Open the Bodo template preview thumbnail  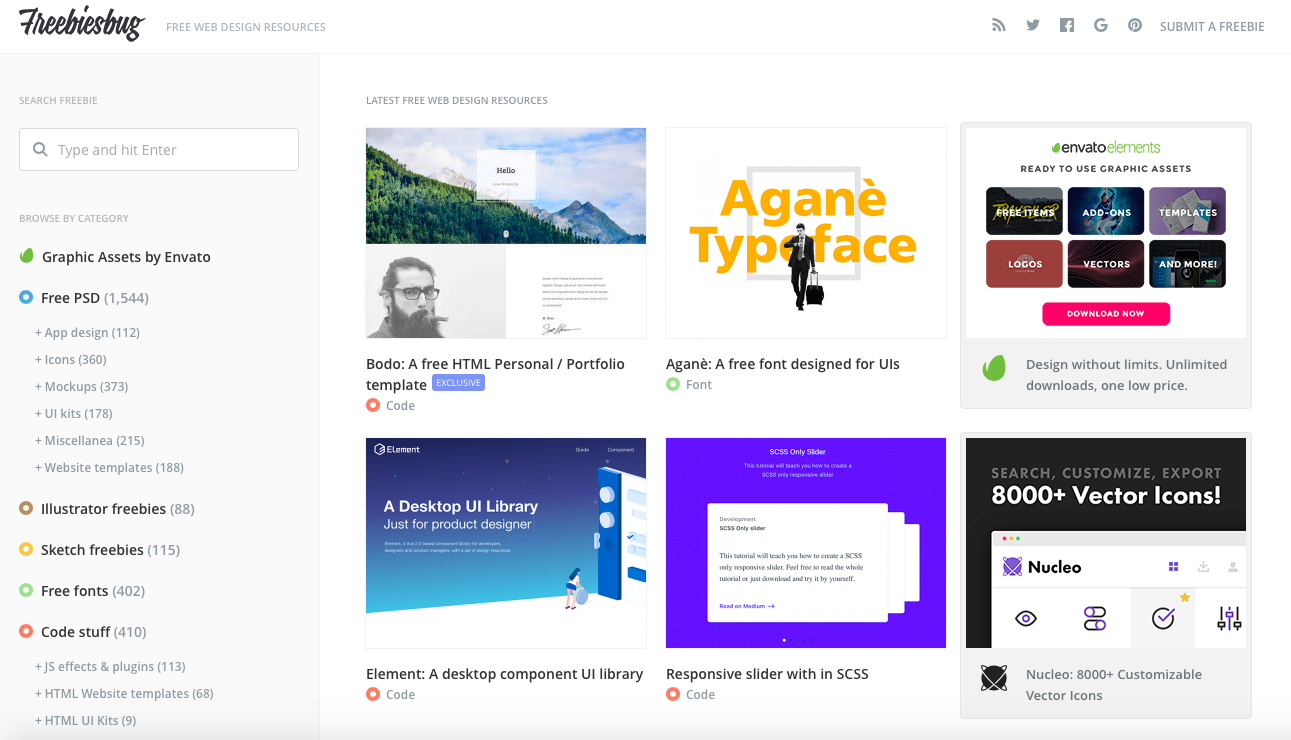click(506, 233)
